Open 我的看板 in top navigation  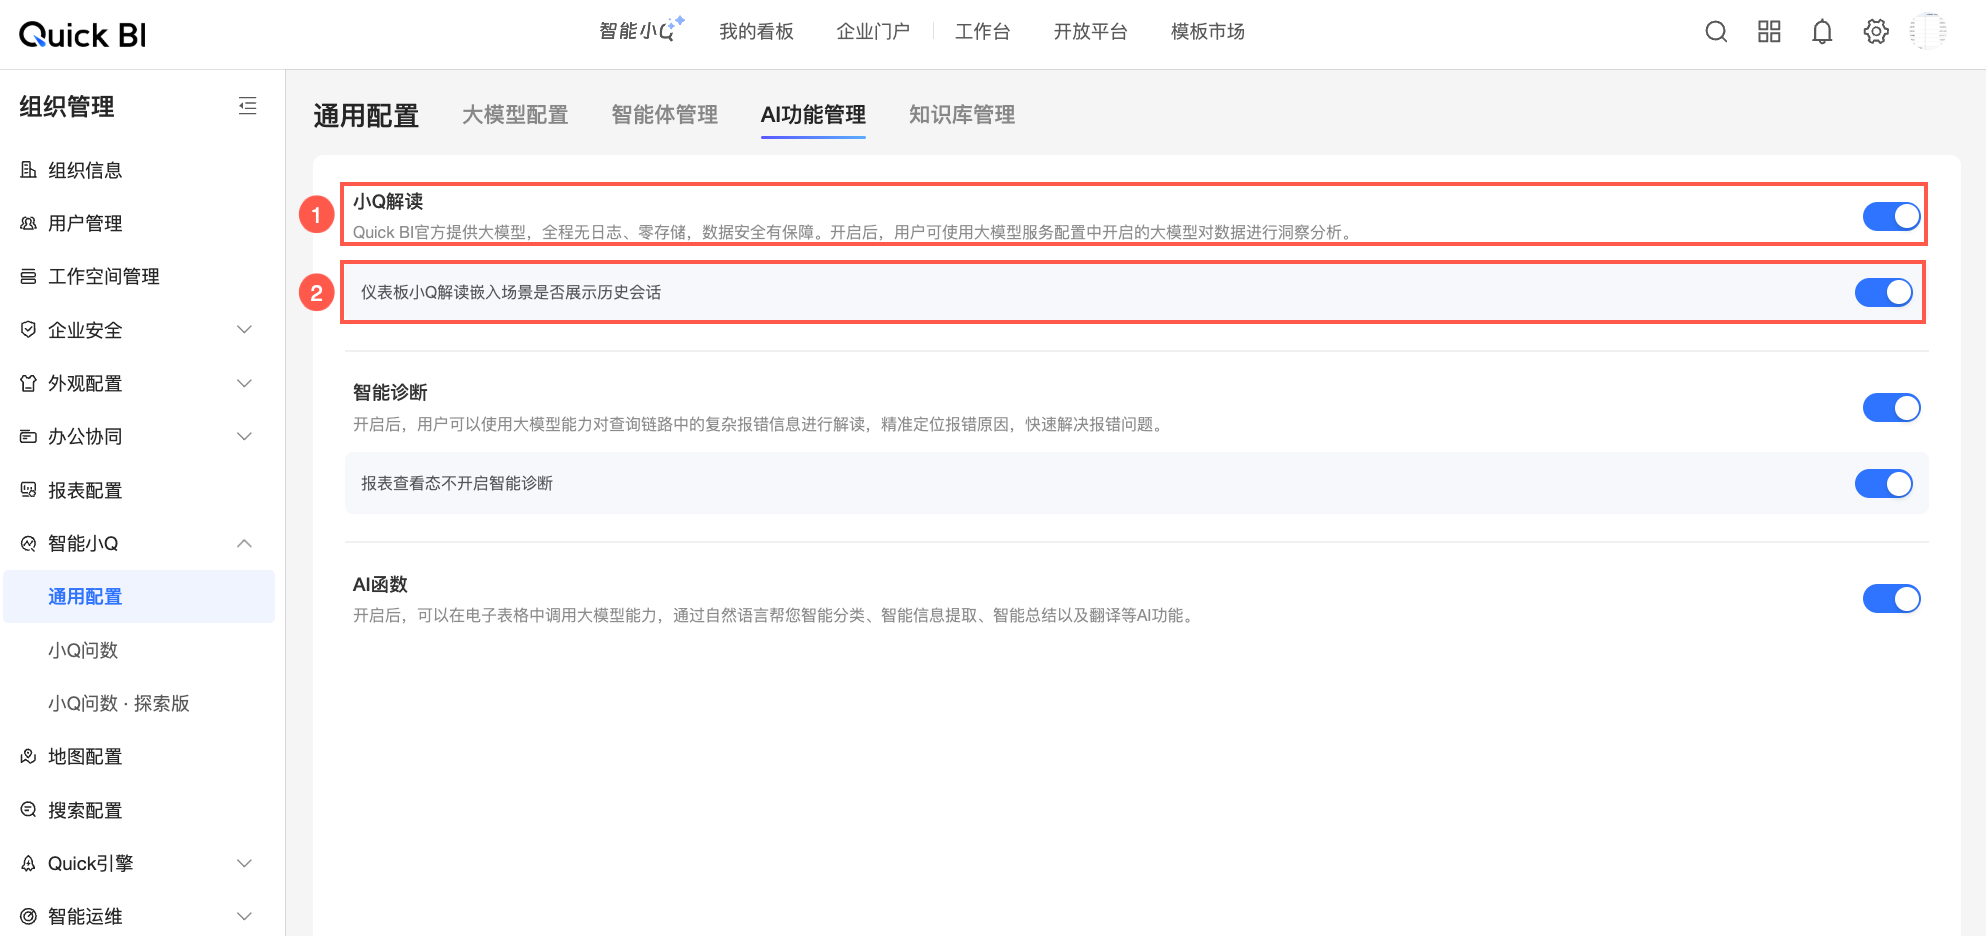tap(756, 32)
